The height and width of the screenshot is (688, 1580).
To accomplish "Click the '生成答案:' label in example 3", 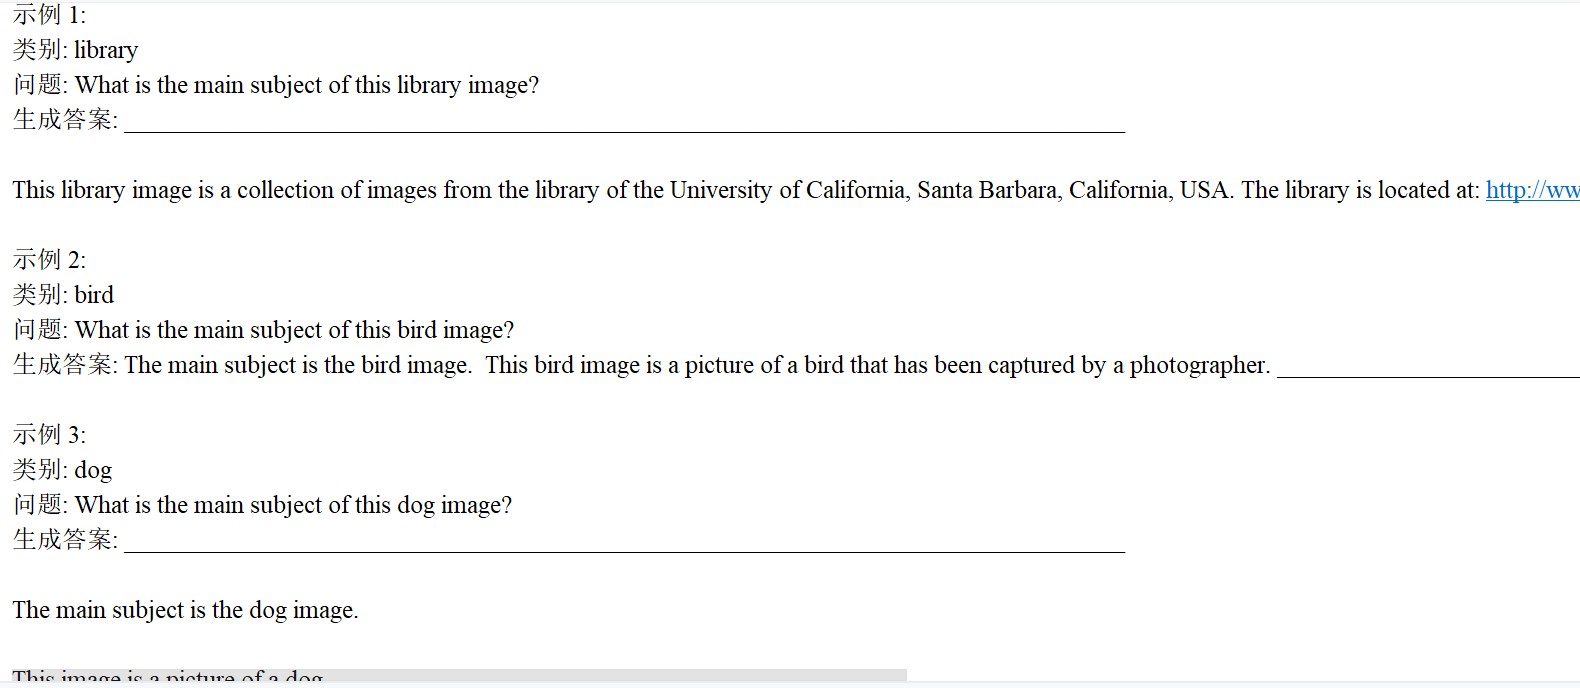I will (65, 540).
